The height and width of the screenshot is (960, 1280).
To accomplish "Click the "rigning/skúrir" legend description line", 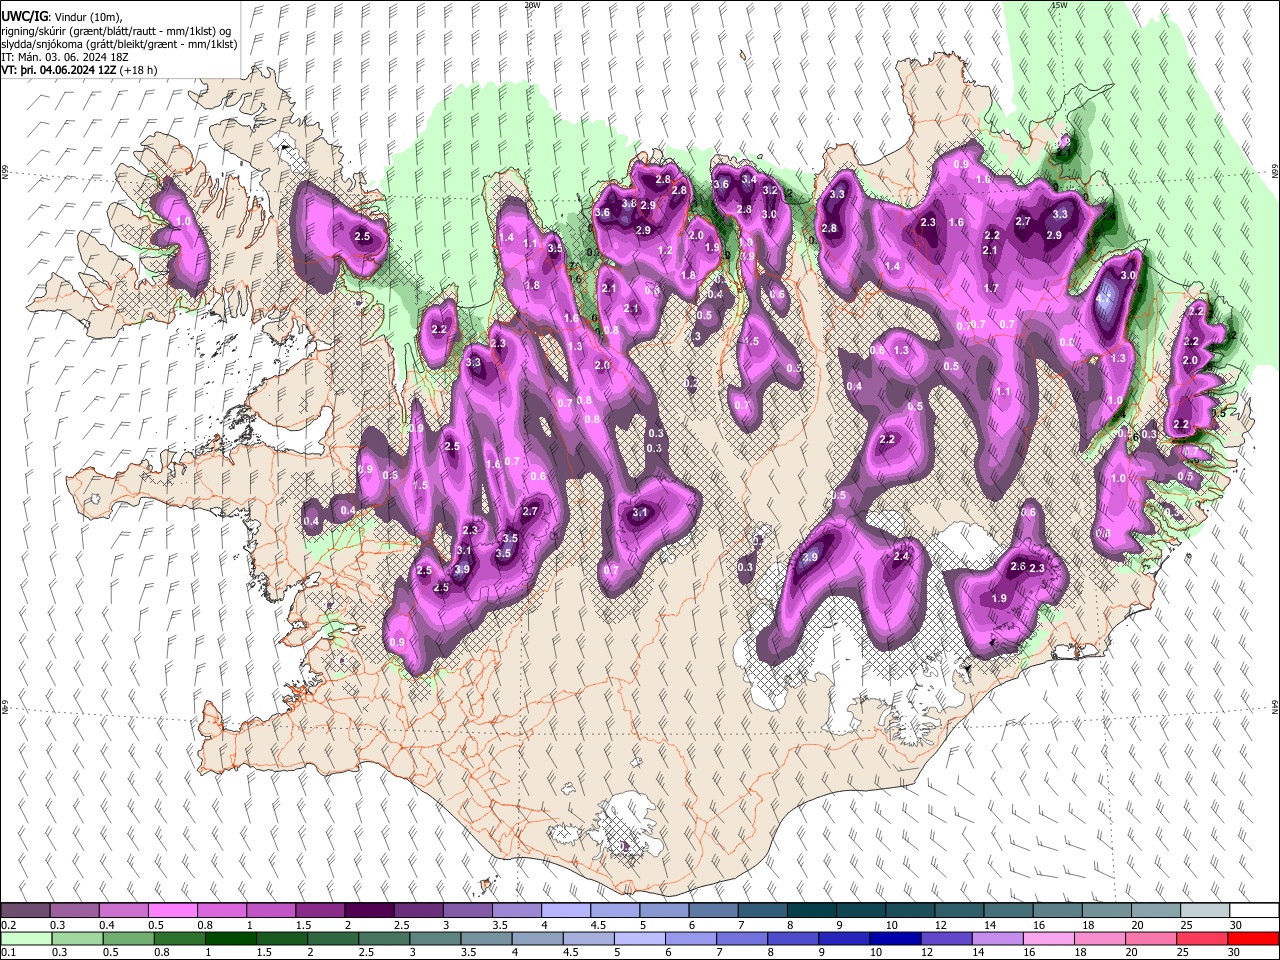I will coord(116,30).
